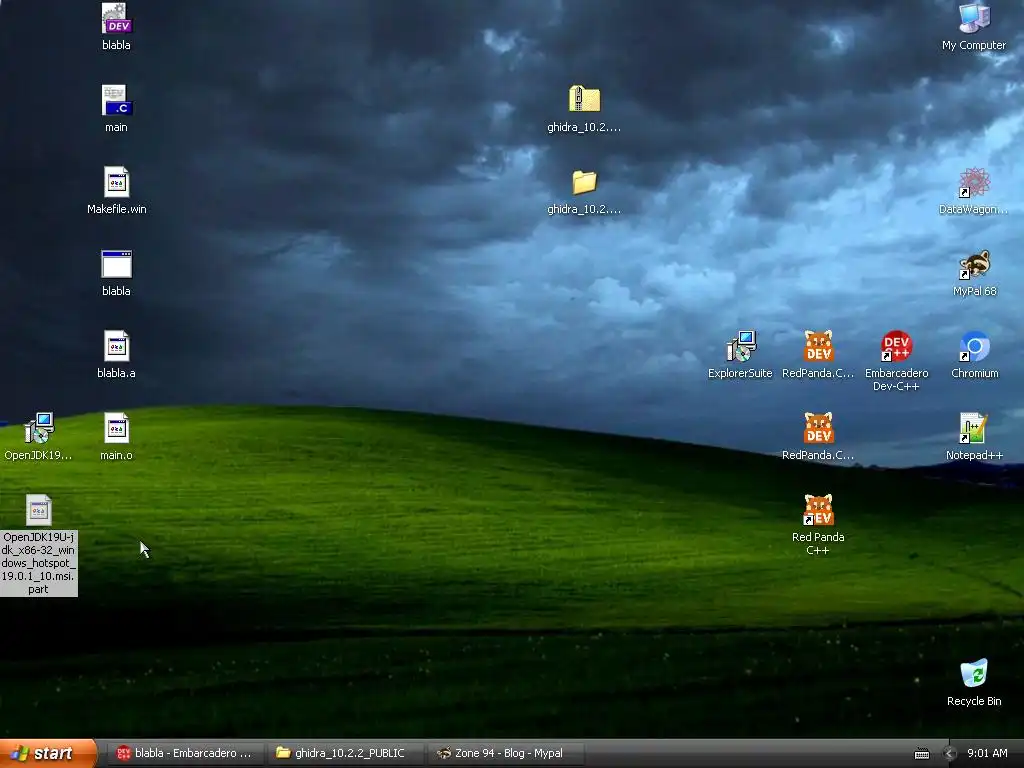Image resolution: width=1024 pixels, height=768 pixels.
Task: Select the highlighted OpenJDK19U msi.part file
Action: point(39,510)
